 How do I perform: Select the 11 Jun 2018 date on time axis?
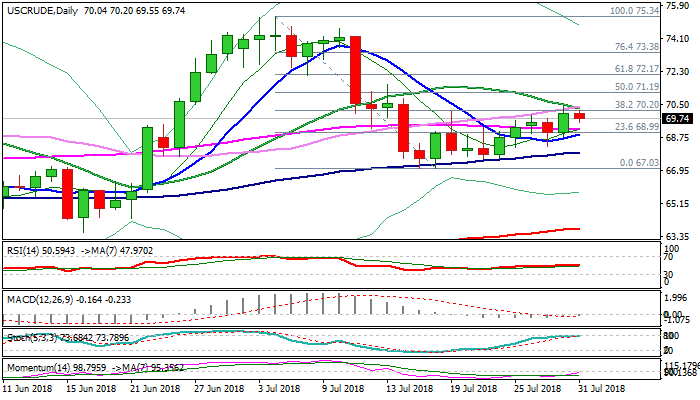(27, 388)
